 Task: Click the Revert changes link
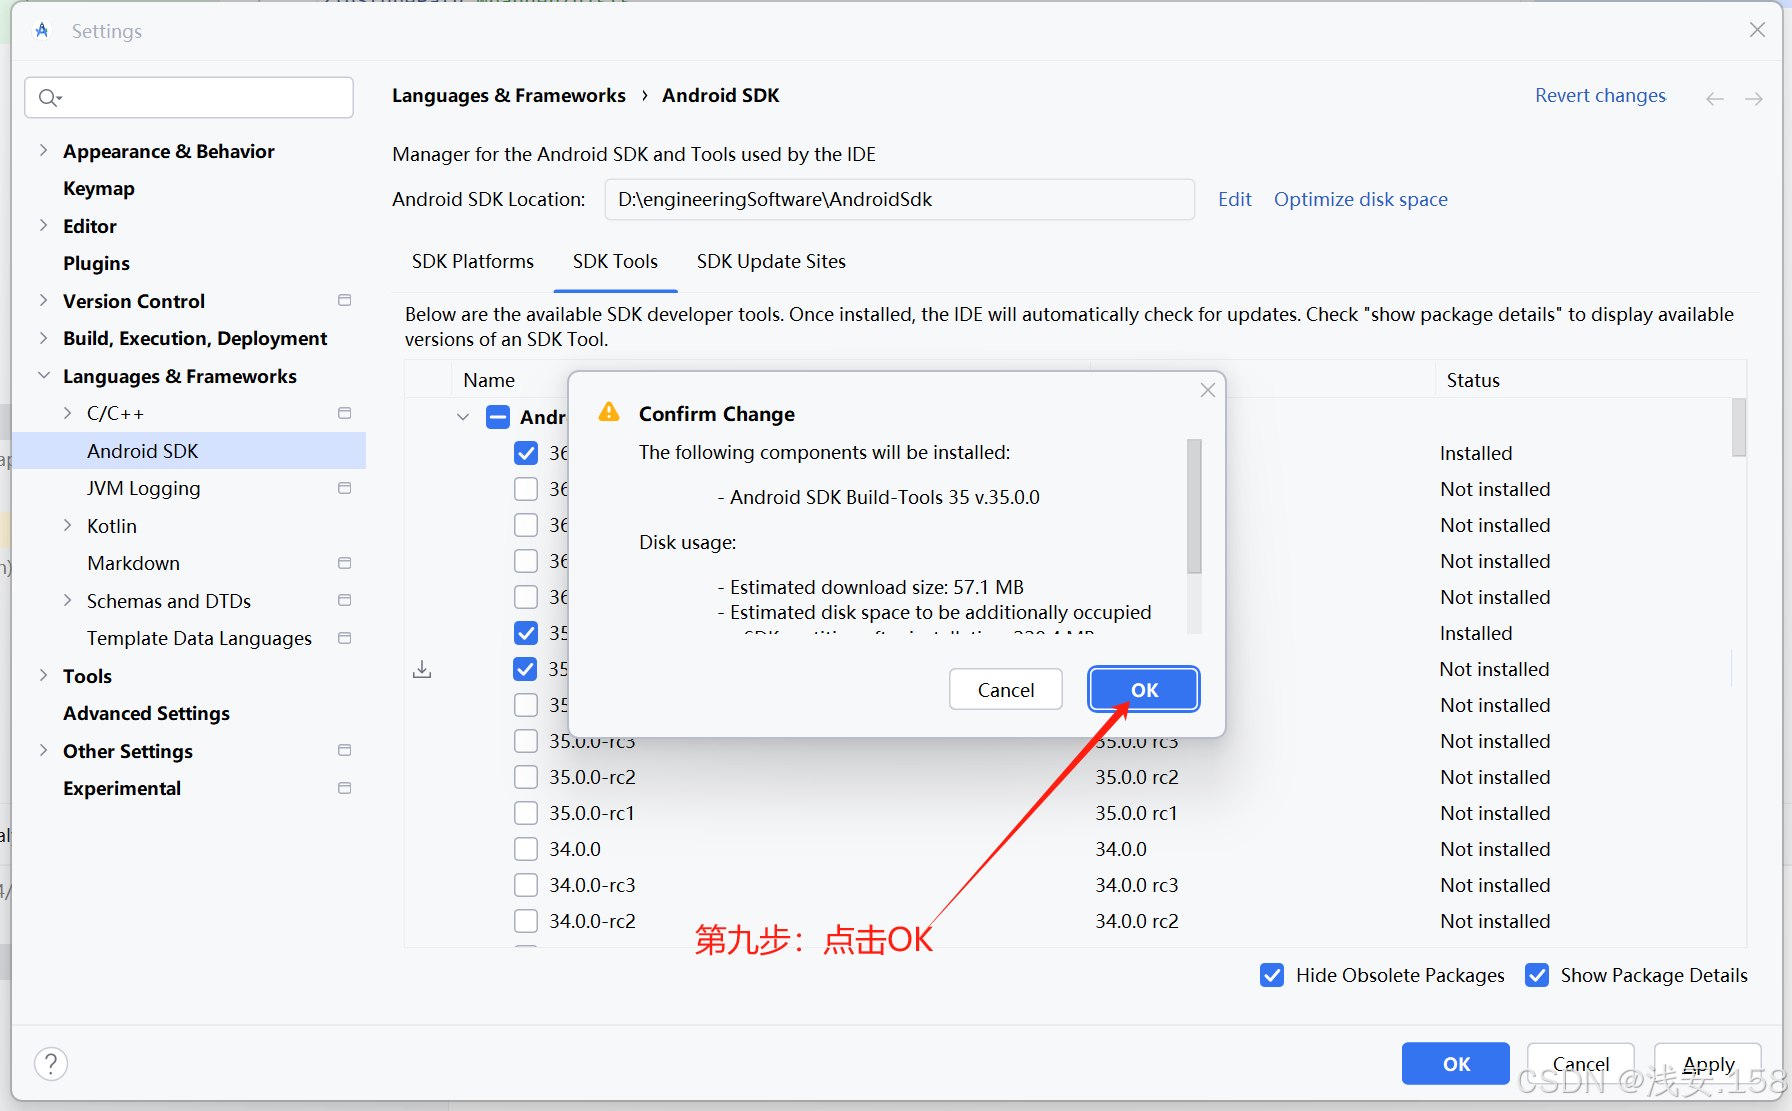pyautogui.click(x=1600, y=95)
